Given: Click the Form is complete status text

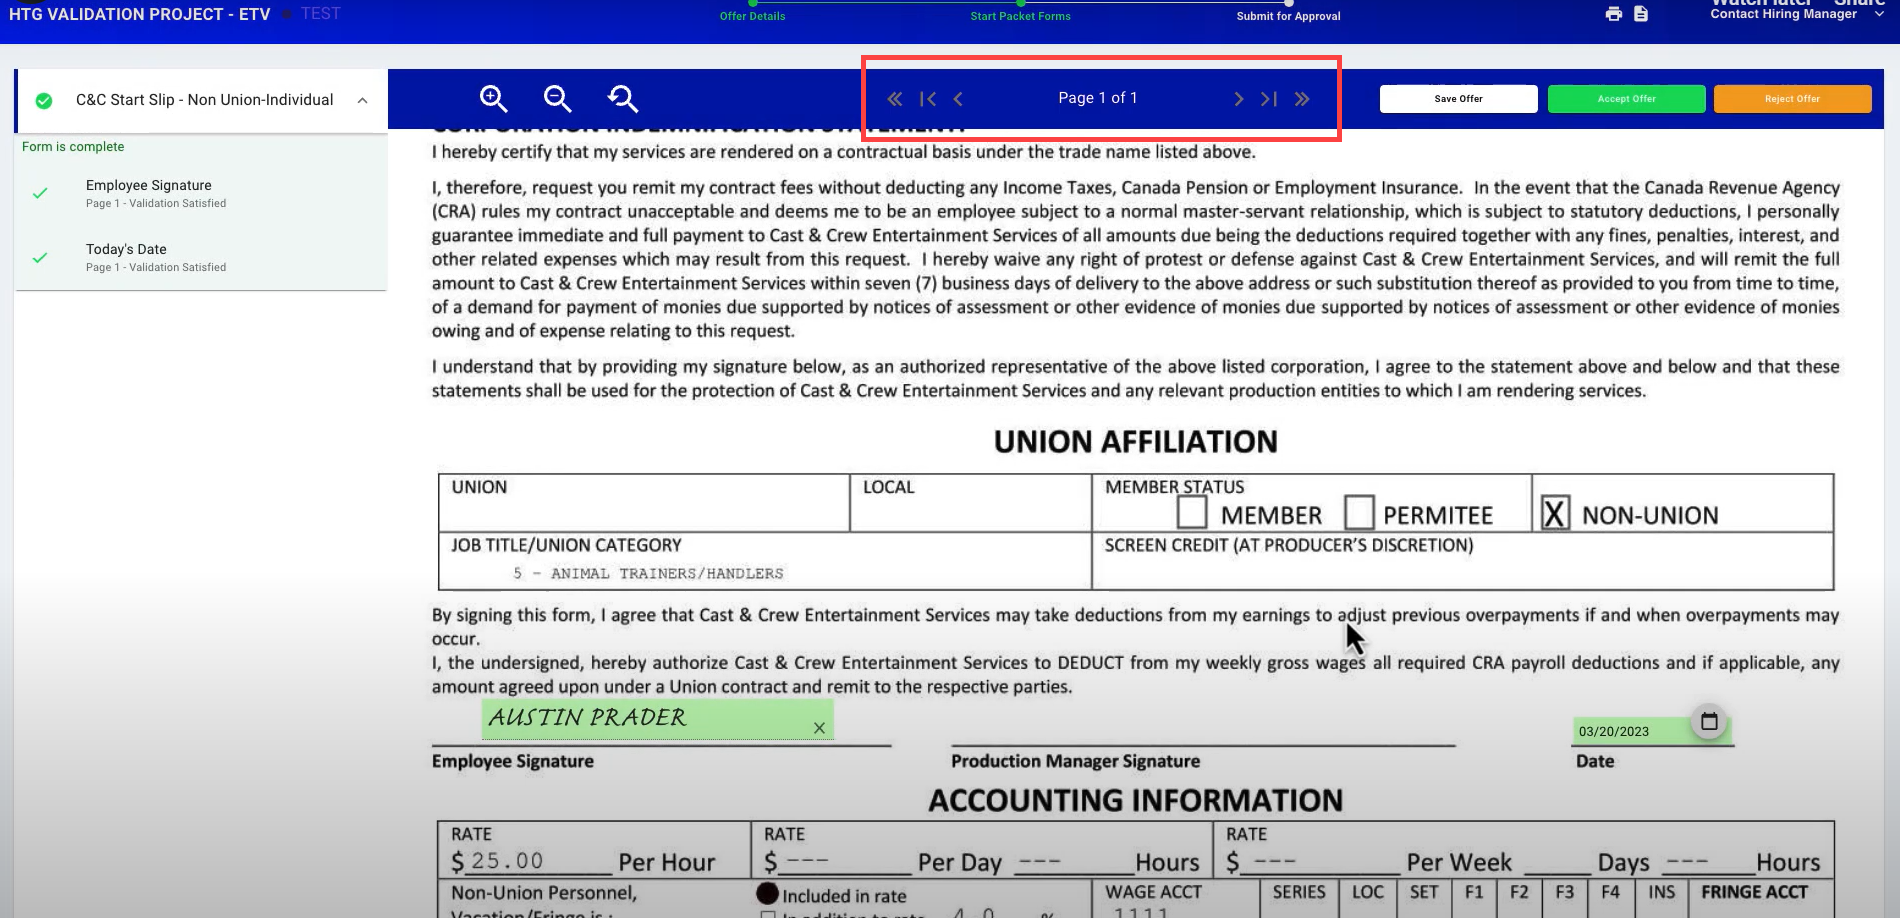Looking at the screenshot, I should (x=73, y=146).
